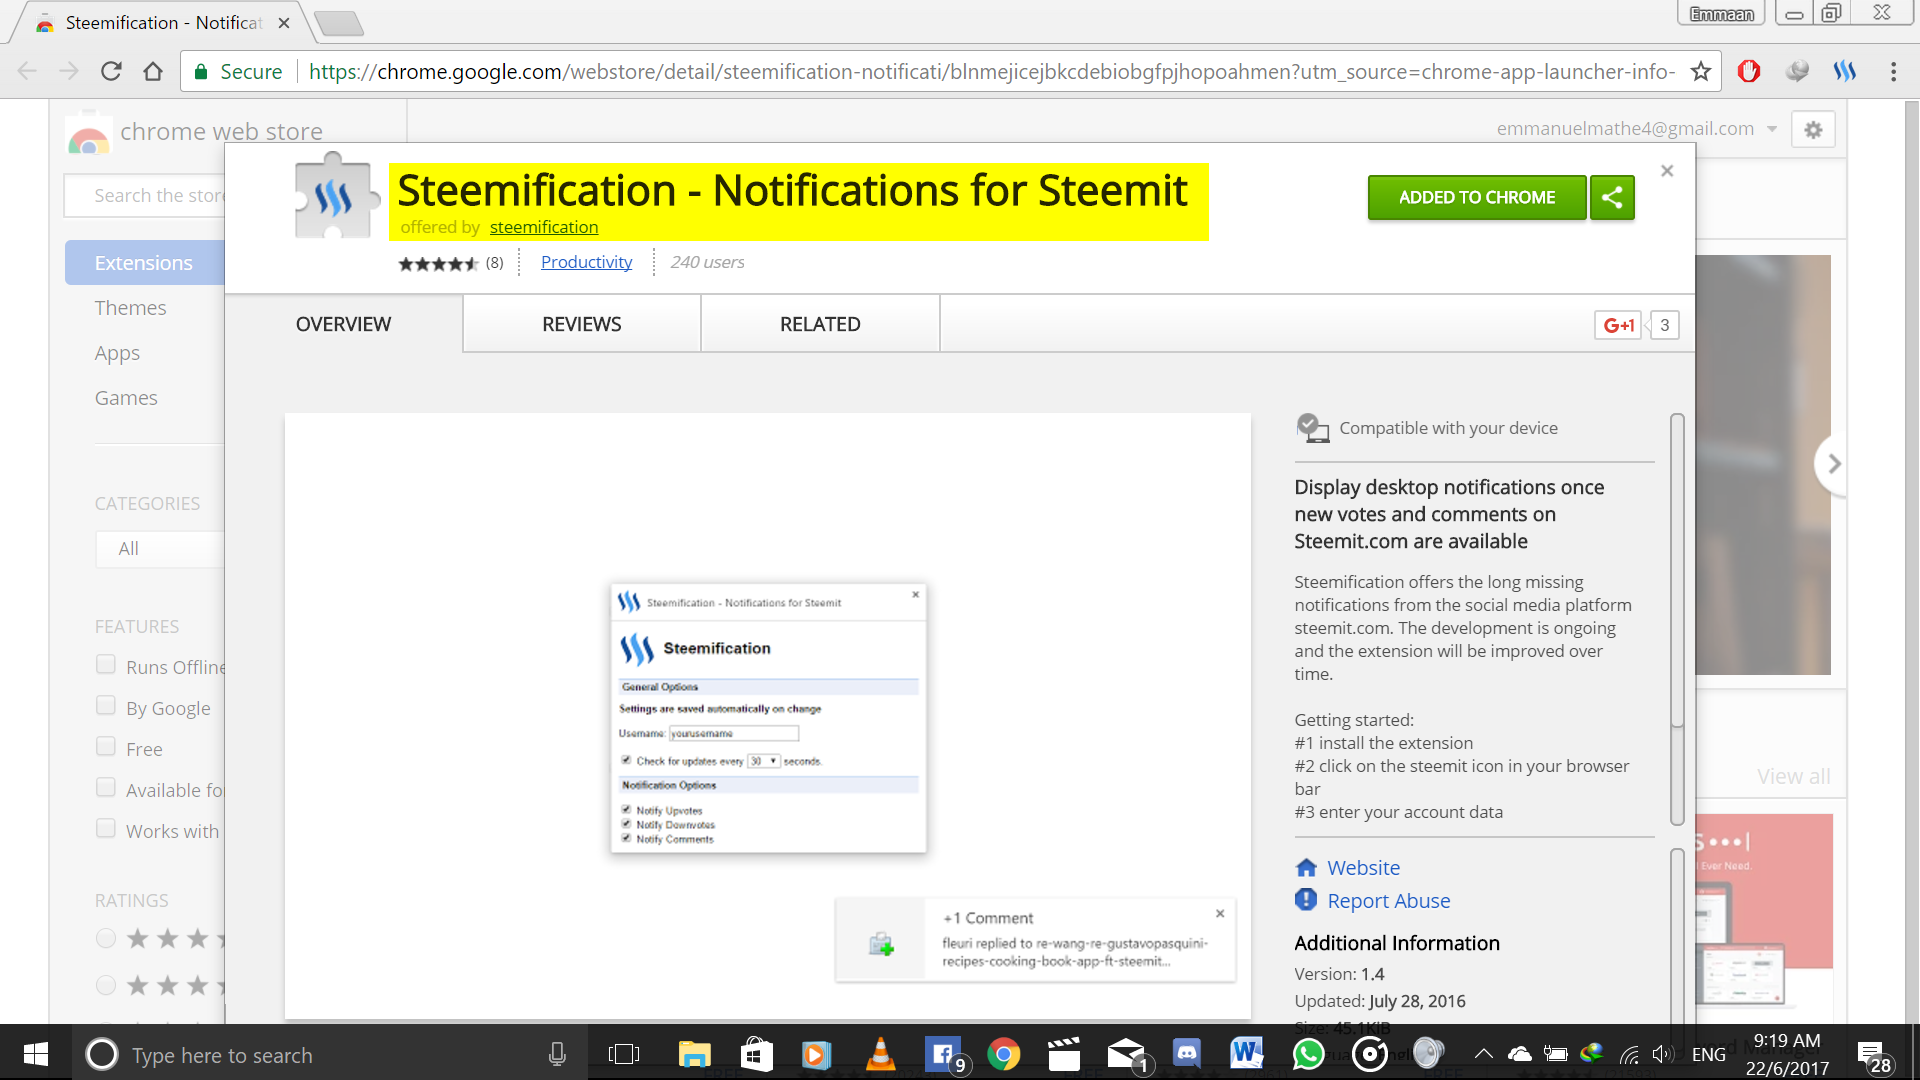This screenshot has width=1920, height=1080.
Task: Toggle the By Google checkbox
Action: 106,706
